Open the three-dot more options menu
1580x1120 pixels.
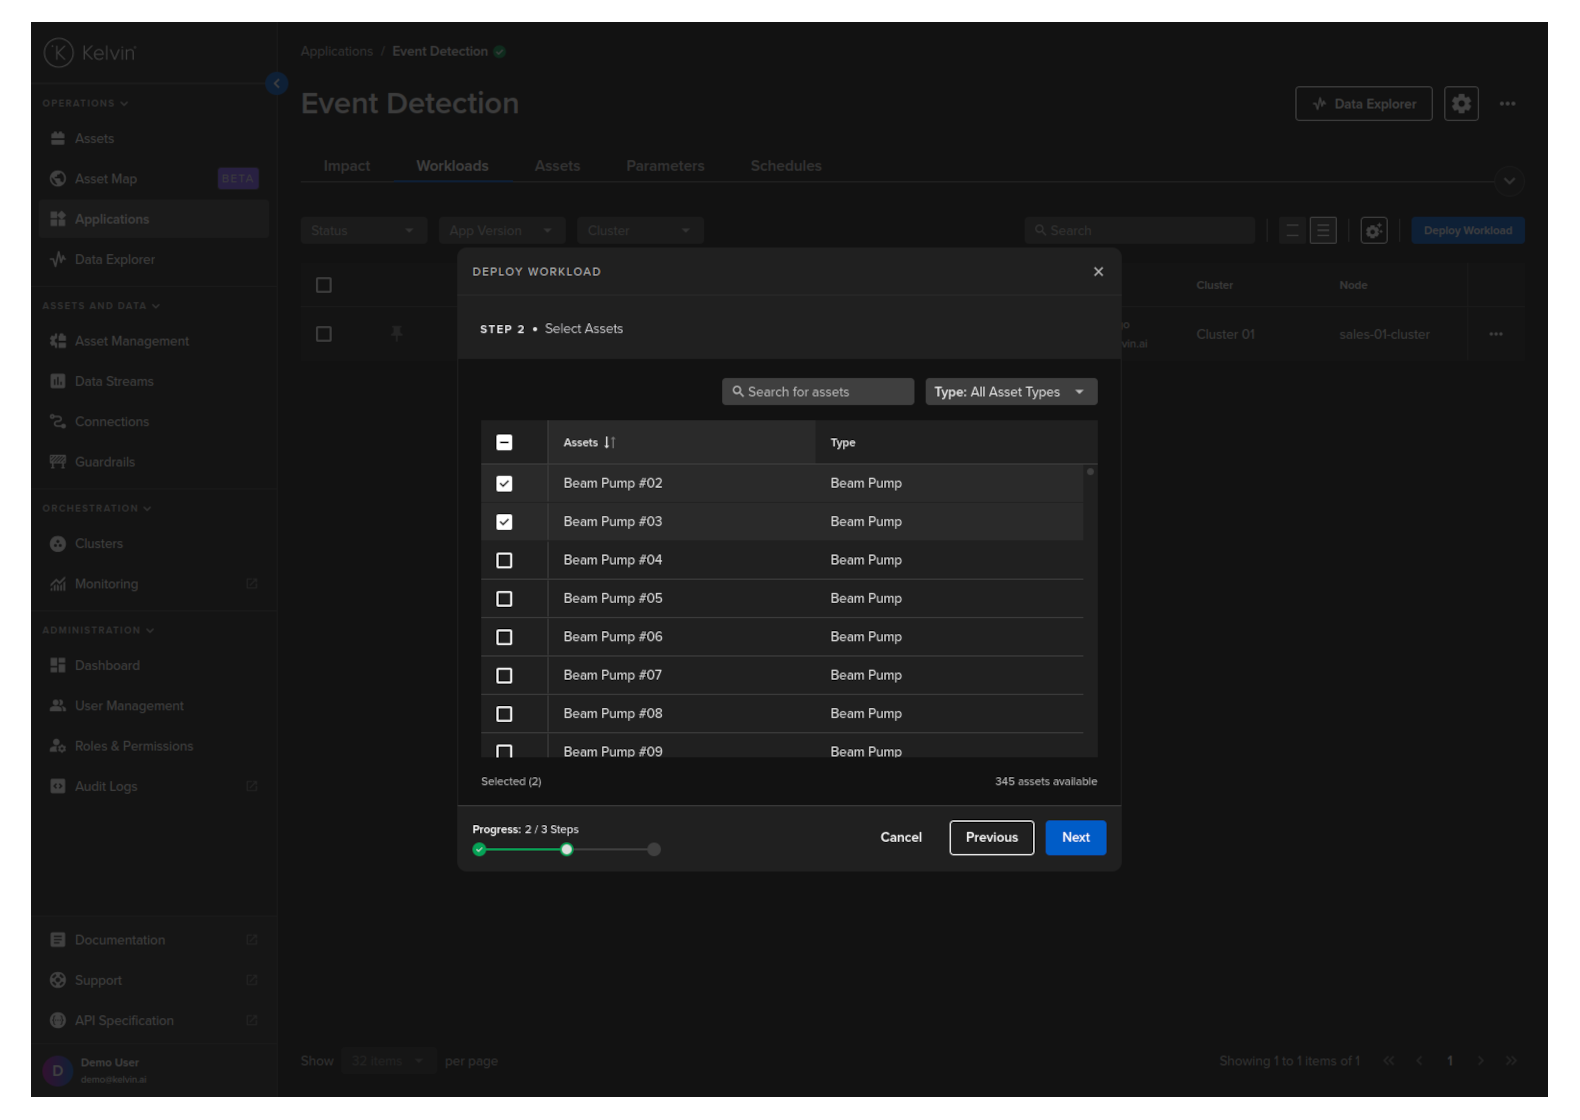pyautogui.click(x=1507, y=104)
